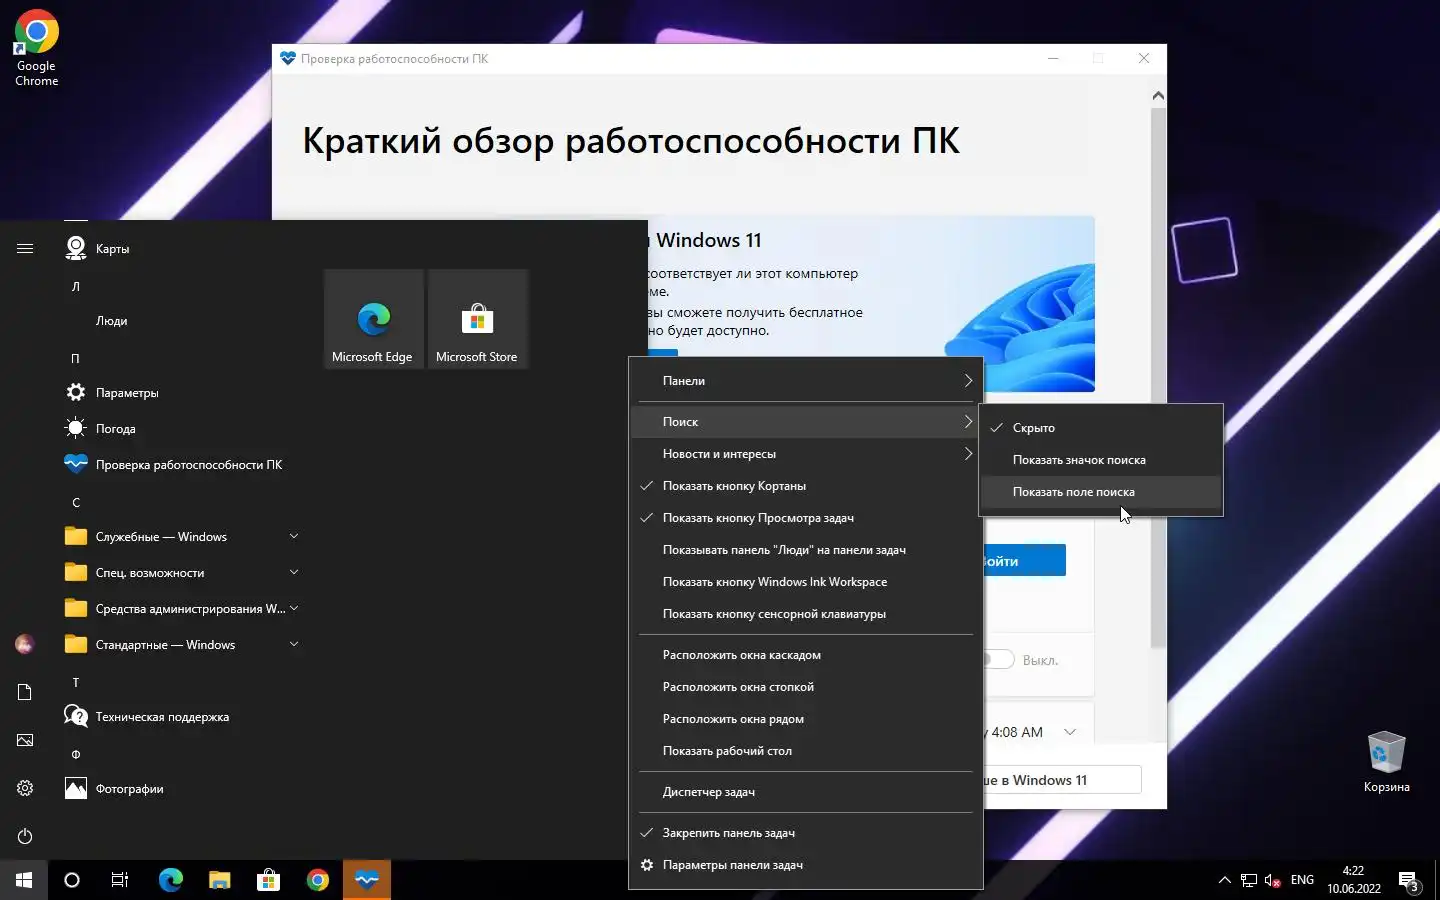Open Люди app entry
1440x900 pixels.
(x=182, y=321)
